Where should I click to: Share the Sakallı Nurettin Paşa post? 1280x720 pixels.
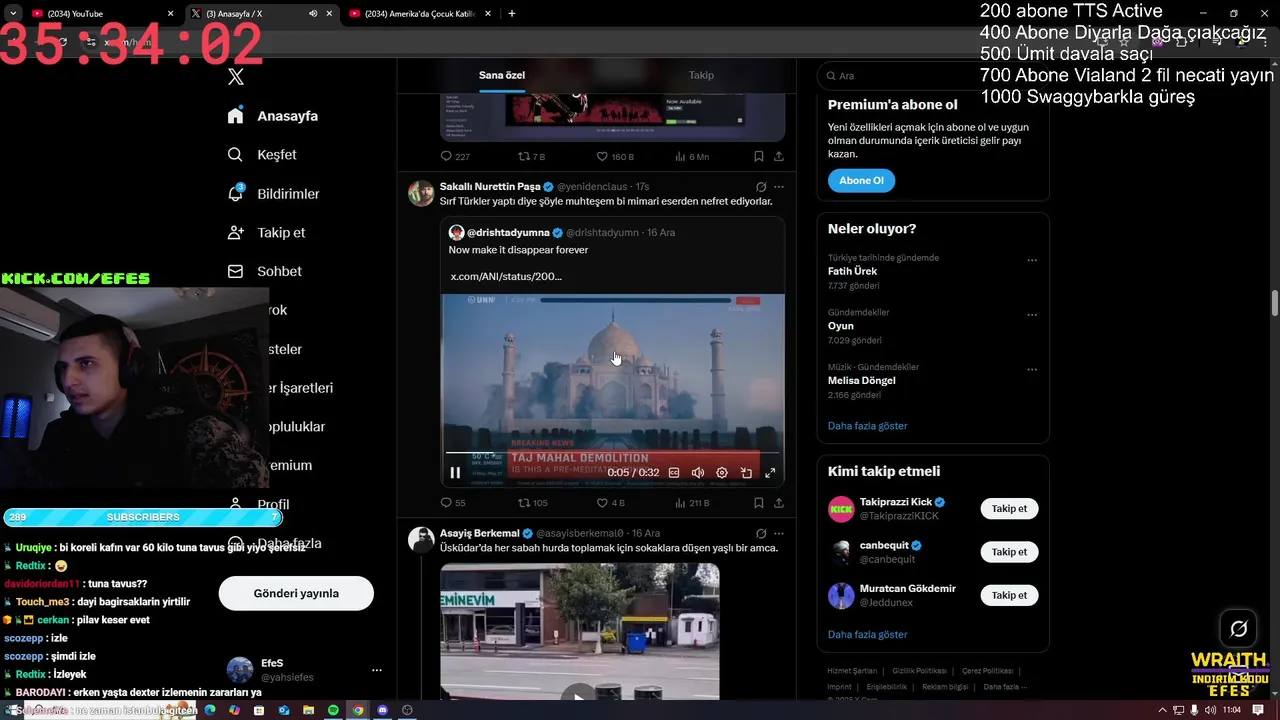[778, 503]
